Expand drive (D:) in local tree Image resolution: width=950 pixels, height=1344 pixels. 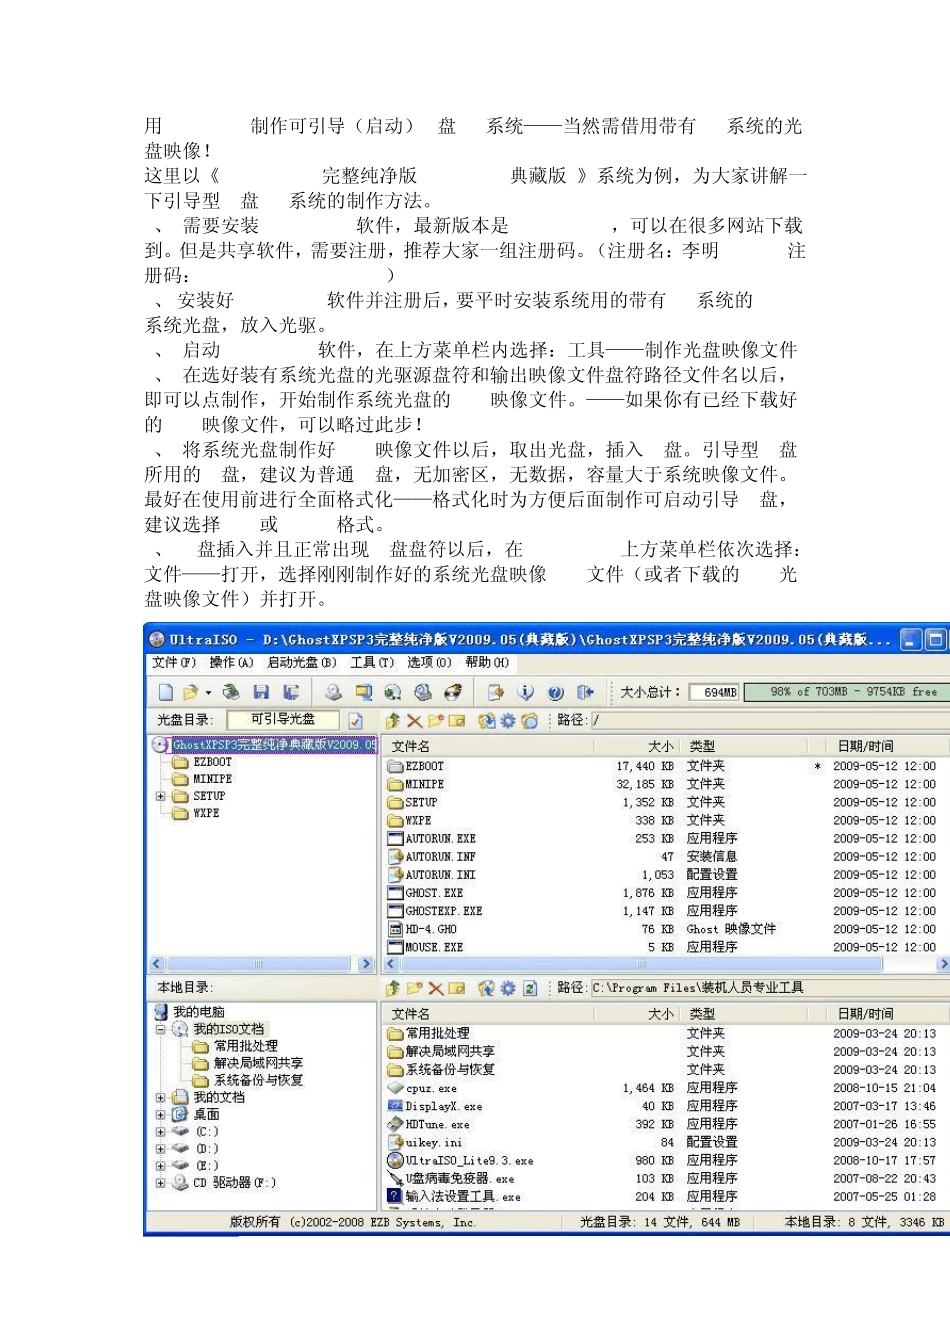(160, 1148)
